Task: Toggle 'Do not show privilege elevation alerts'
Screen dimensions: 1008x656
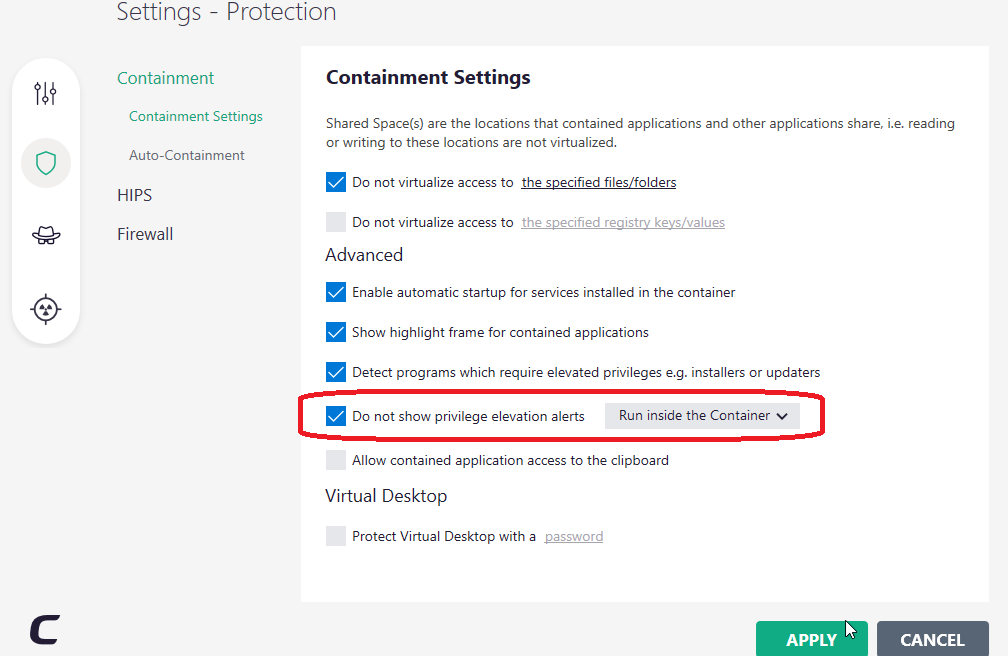Action: tap(336, 416)
